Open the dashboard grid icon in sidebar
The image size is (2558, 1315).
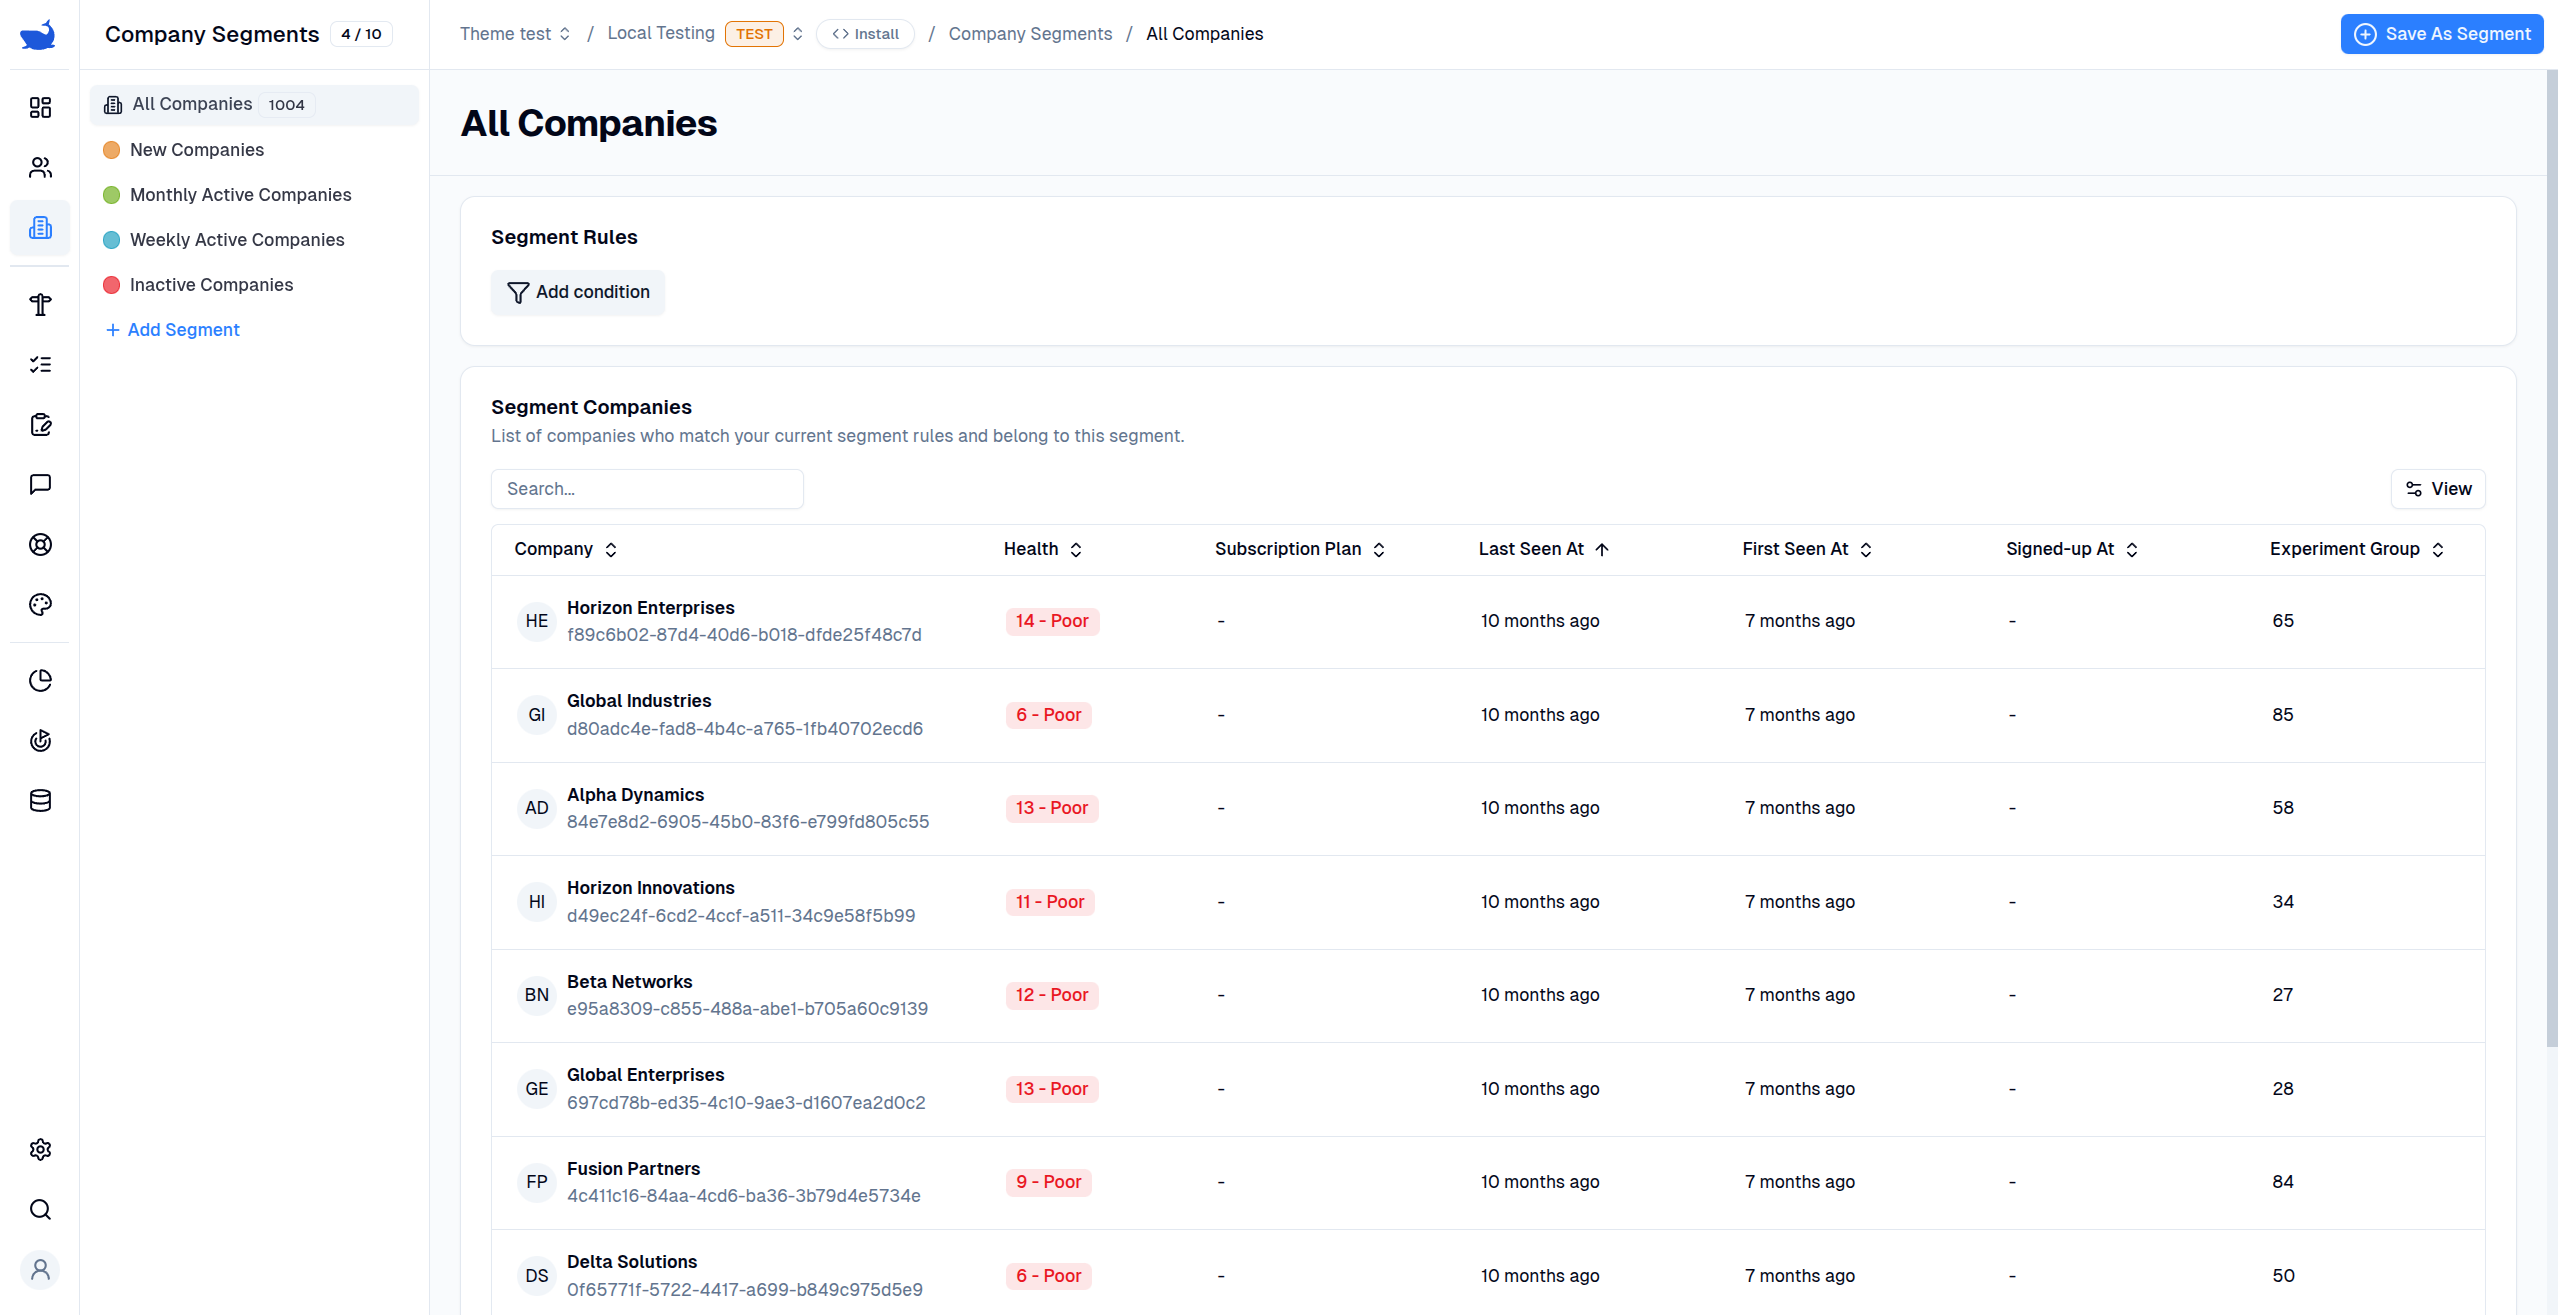click(x=40, y=108)
